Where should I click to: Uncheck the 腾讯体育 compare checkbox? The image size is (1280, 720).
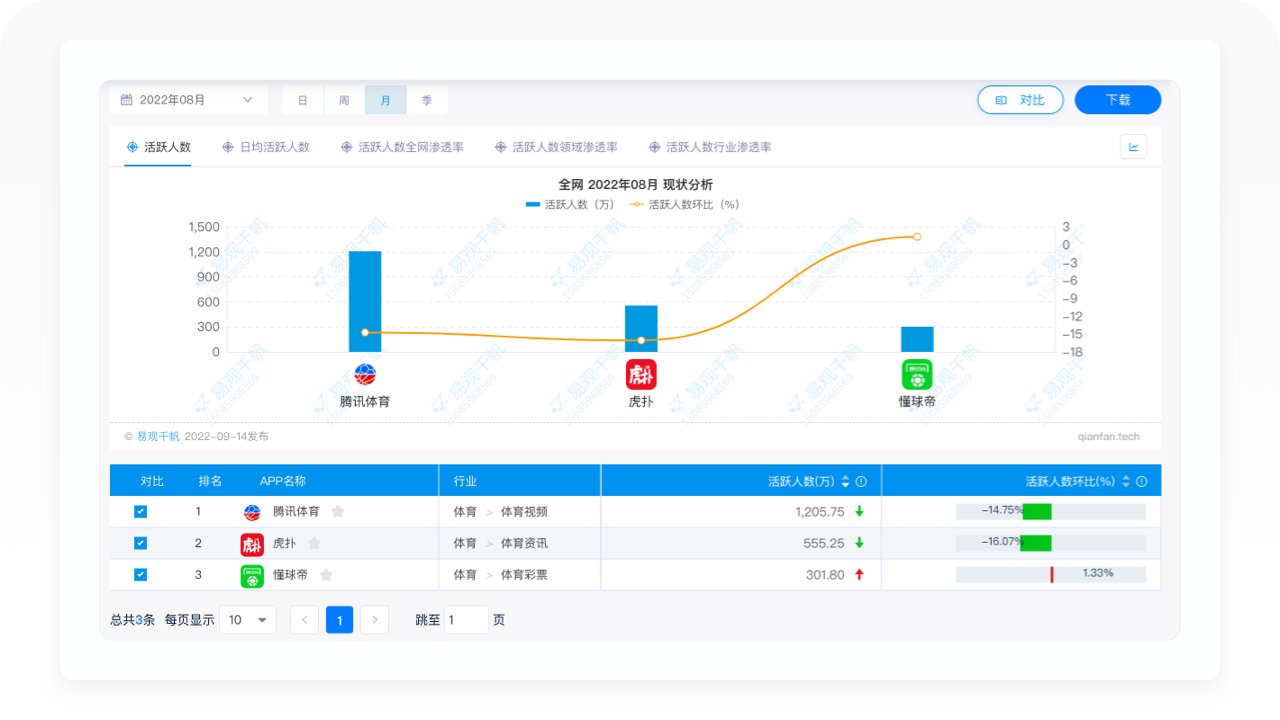[x=141, y=511]
